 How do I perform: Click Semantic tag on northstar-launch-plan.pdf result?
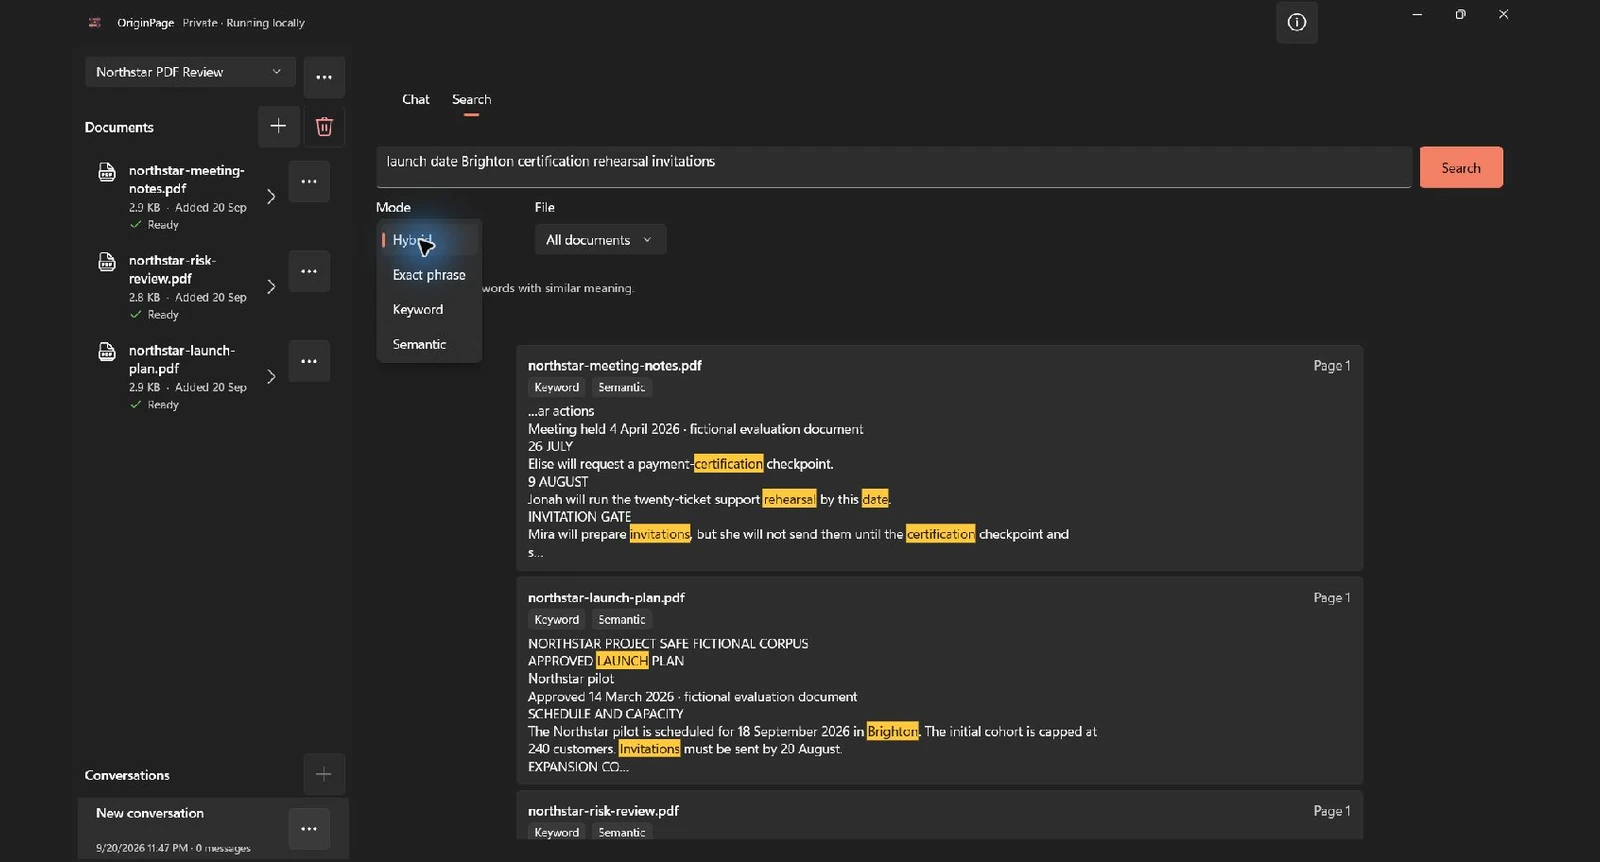(x=622, y=620)
